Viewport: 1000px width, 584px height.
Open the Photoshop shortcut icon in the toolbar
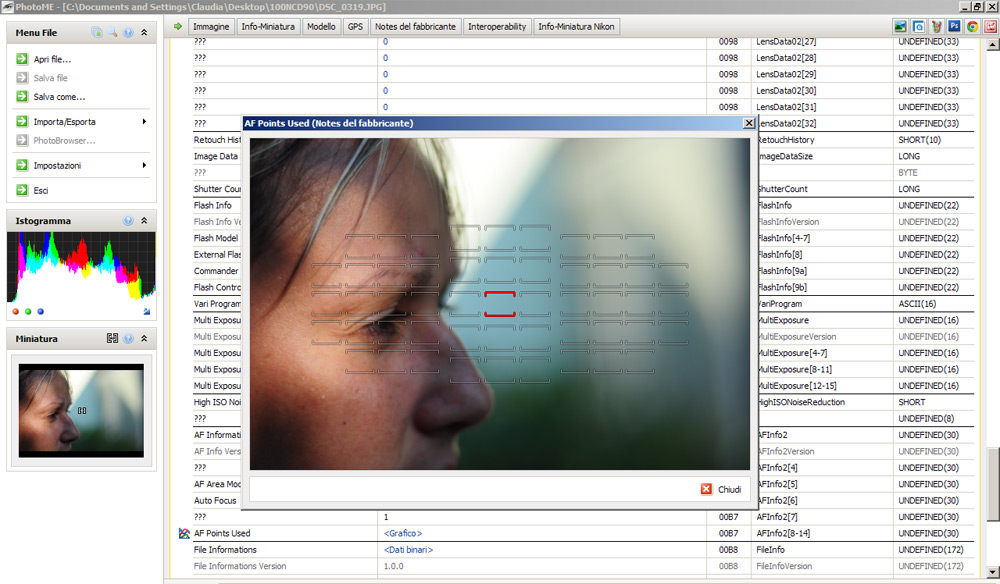[x=954, y=27]
